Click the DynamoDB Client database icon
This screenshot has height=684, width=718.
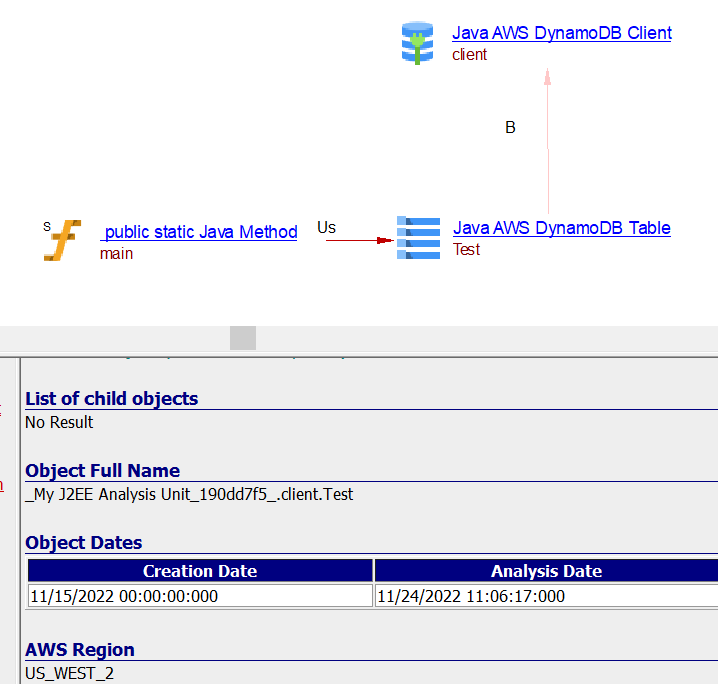[418, 43]
